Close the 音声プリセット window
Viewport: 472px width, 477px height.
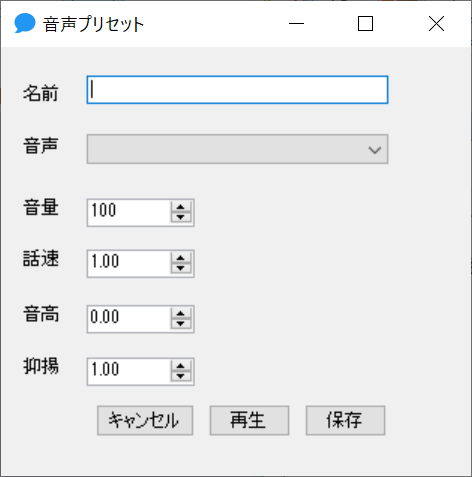(436, 24)
